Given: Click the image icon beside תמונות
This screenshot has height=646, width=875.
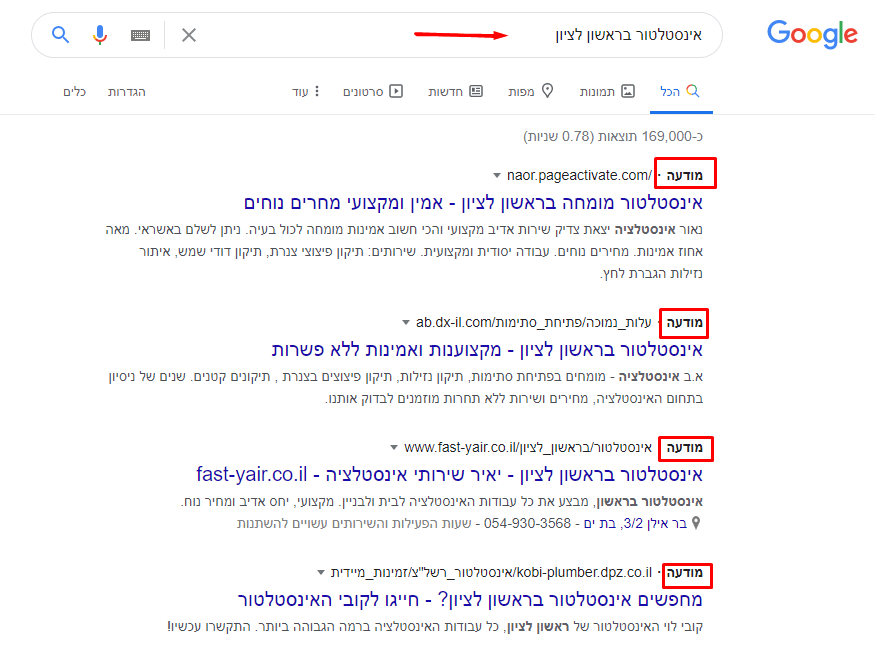Looking at the screenshot, I should point(628,91).
